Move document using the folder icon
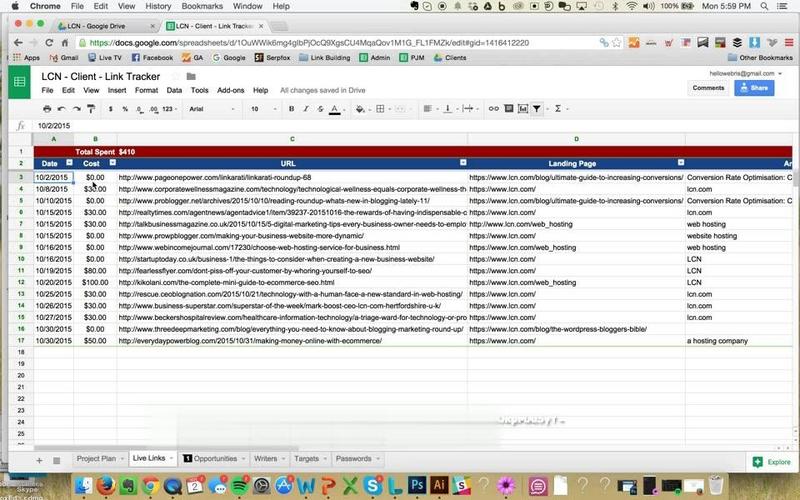800x500 pixels. [x=191, y=77]
